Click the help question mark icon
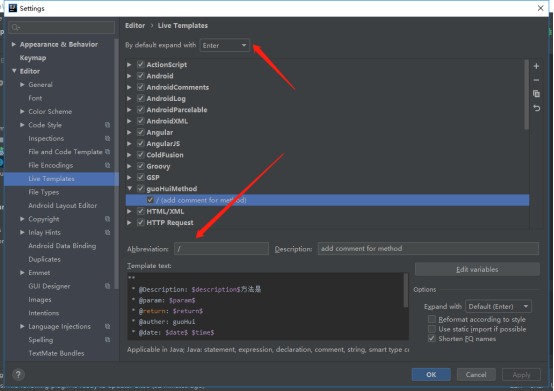Viewport: 554px width, 391px height. pos(18,374)
